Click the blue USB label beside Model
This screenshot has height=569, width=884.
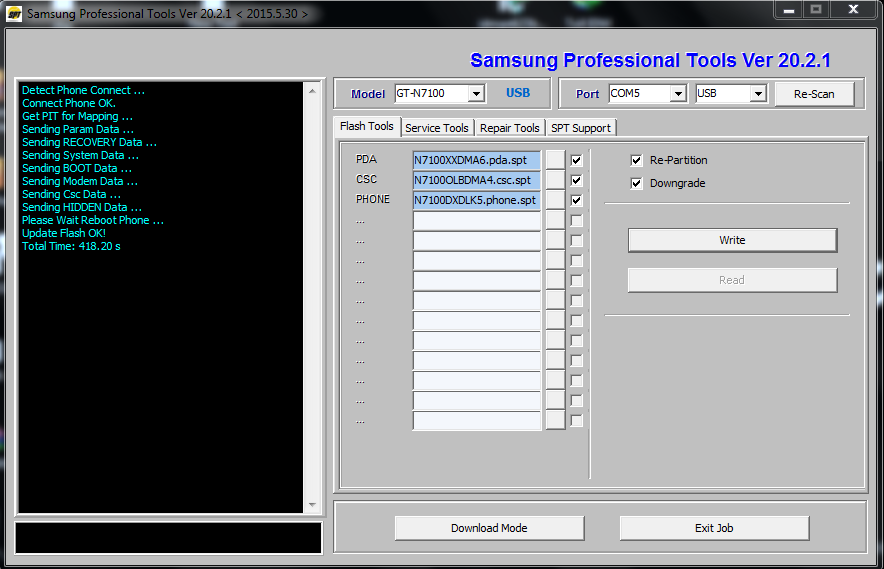pyautogui.click(x=518, y=93)
